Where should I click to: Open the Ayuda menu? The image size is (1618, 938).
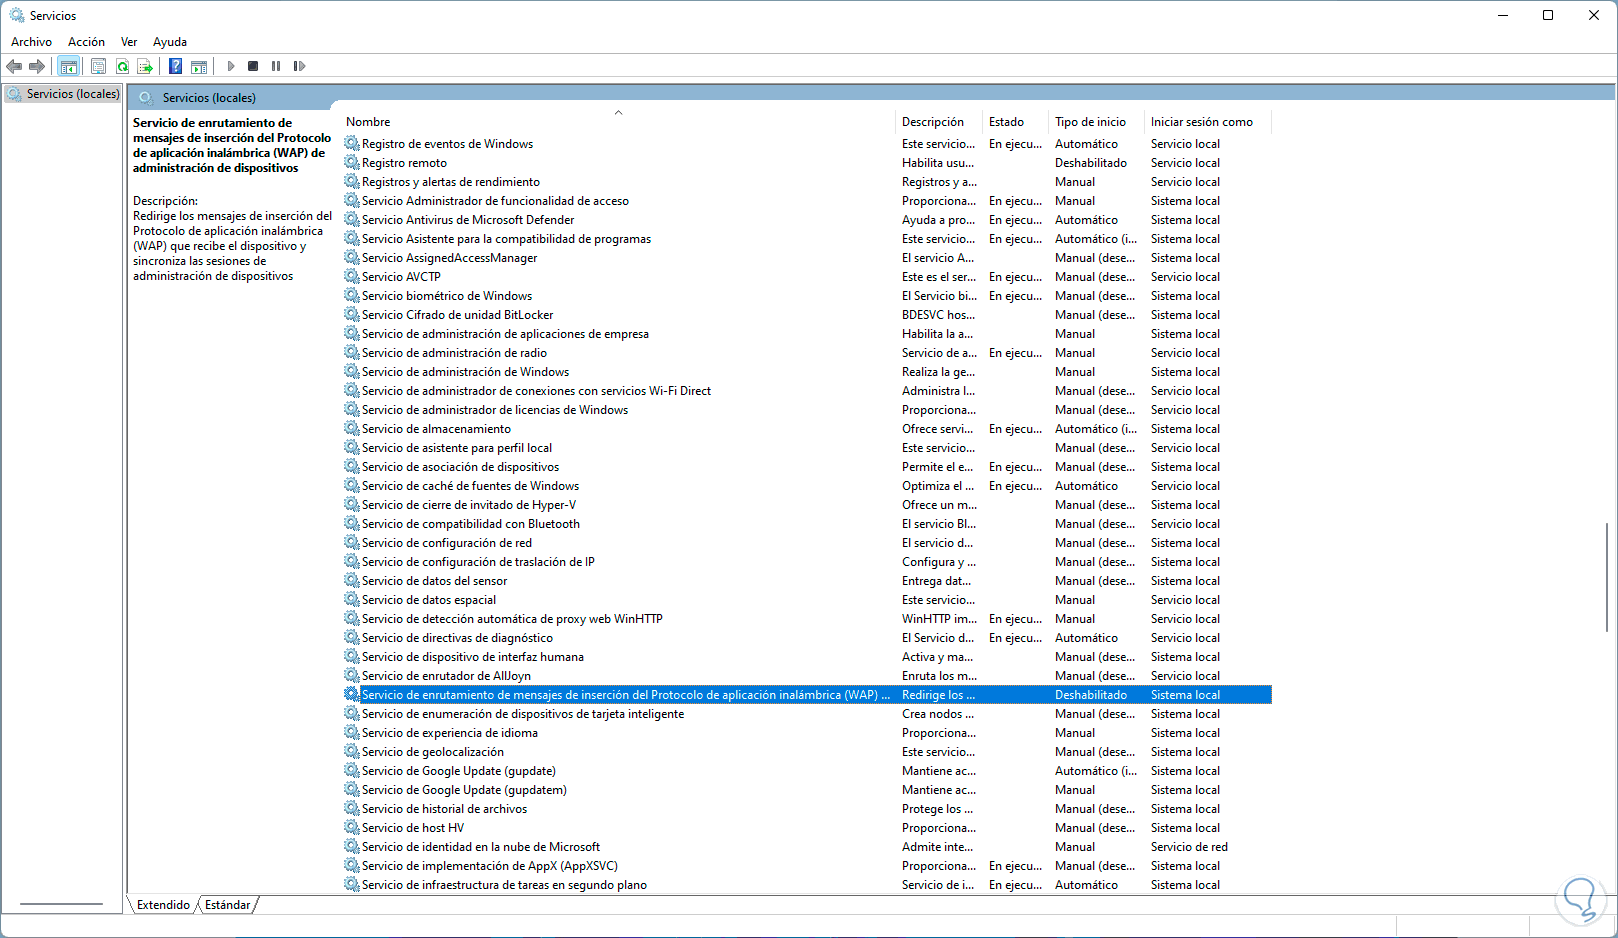click(x=170, y=42)
